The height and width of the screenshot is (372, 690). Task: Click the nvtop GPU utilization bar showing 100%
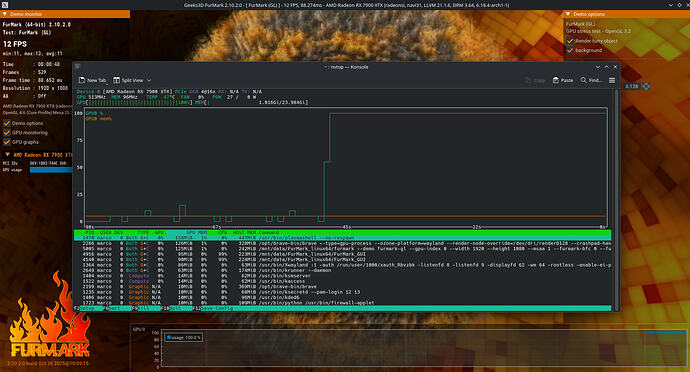(x=135, y=102)
